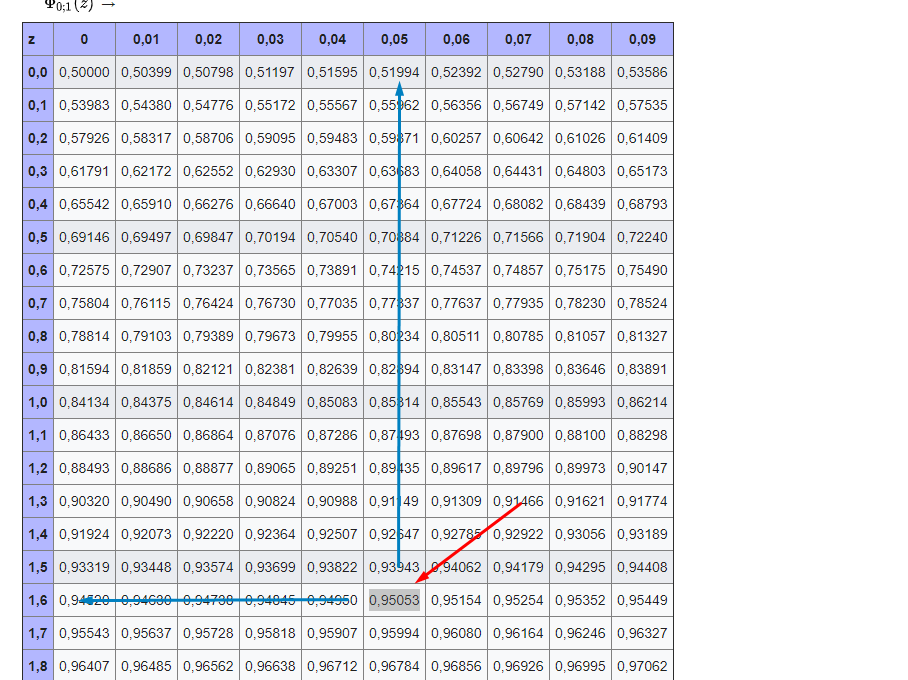
Task: Click the cell showing 0,72240
Action: pyautogui.click(x=642, y=237)
